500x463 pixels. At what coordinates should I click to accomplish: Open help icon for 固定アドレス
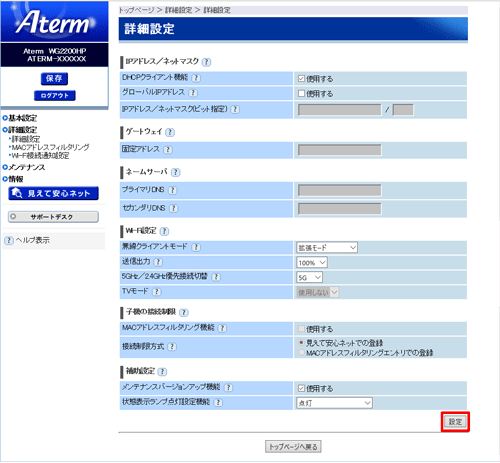168,150
